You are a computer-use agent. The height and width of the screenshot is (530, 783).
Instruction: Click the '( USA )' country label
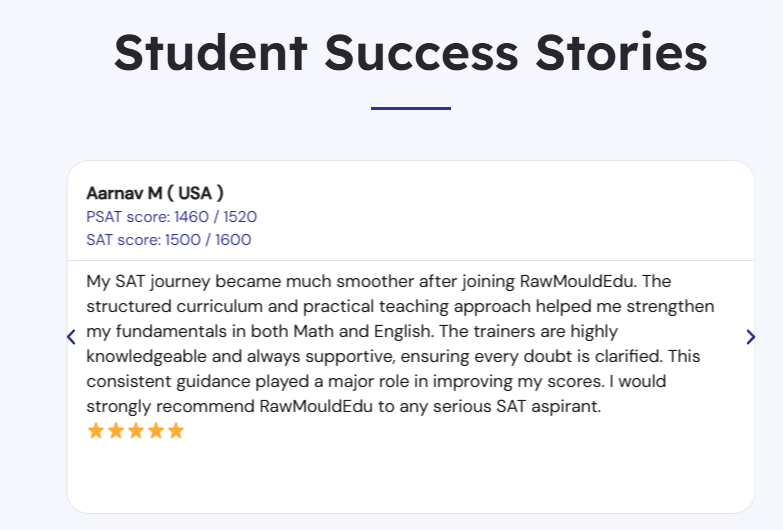tap(195, 193)
